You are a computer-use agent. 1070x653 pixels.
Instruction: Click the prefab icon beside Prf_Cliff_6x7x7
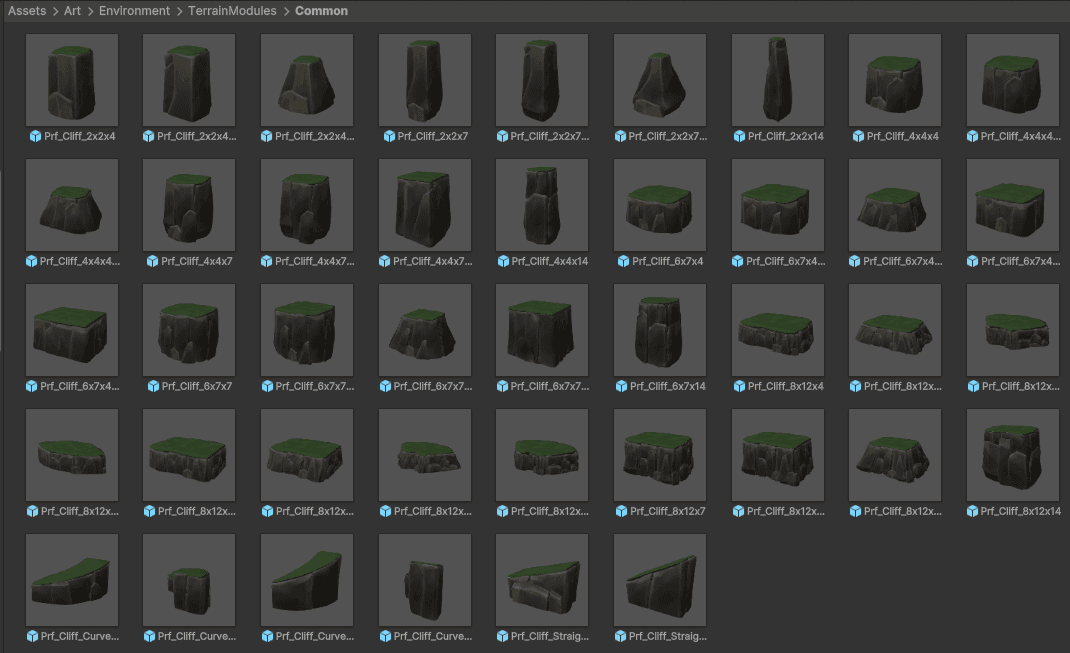pos(153,386)
